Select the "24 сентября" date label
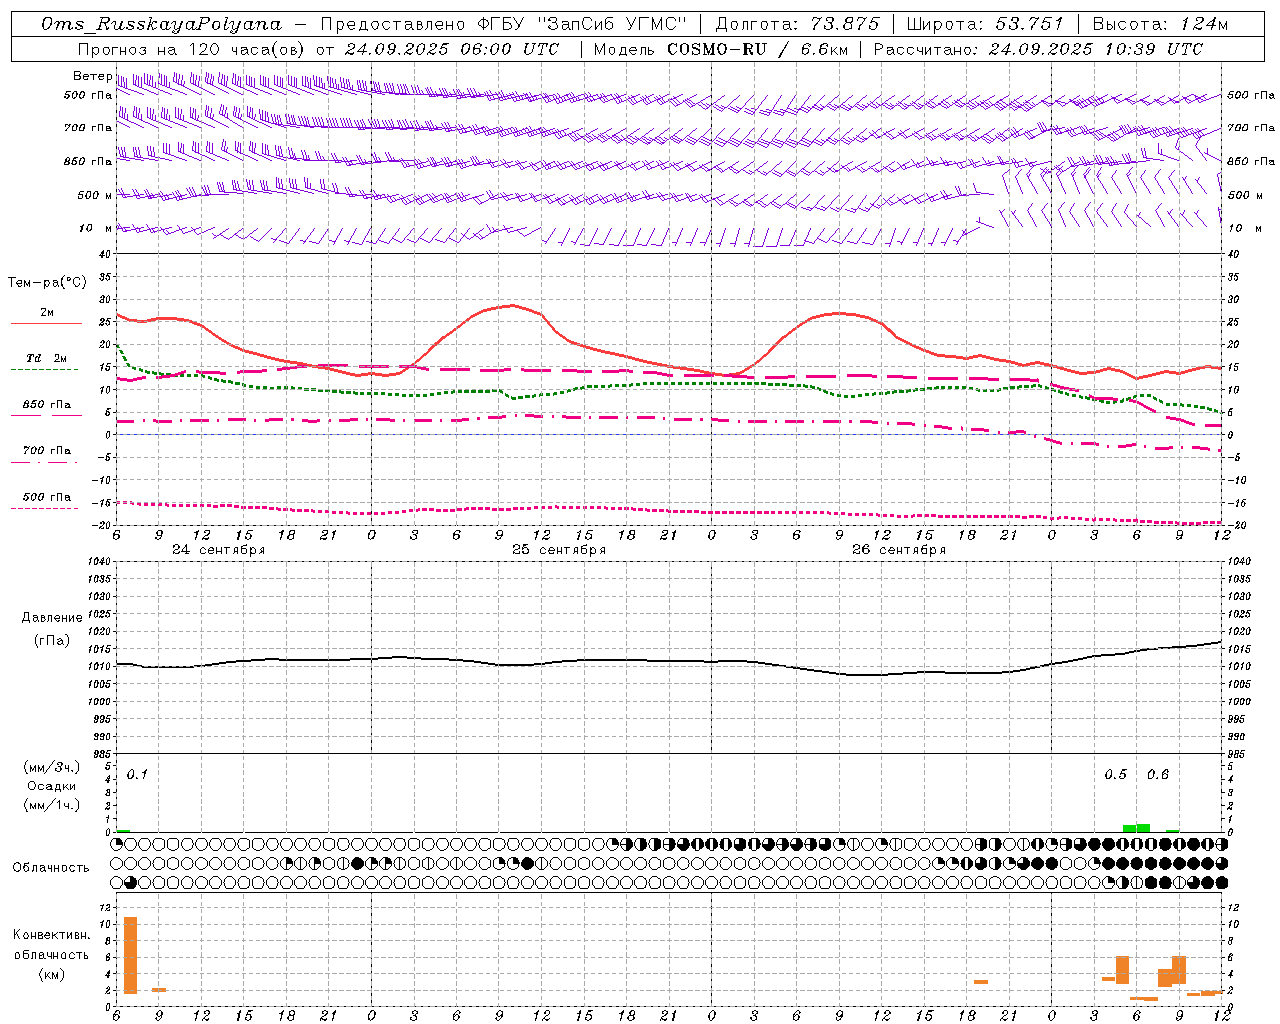 pos(219,550)
